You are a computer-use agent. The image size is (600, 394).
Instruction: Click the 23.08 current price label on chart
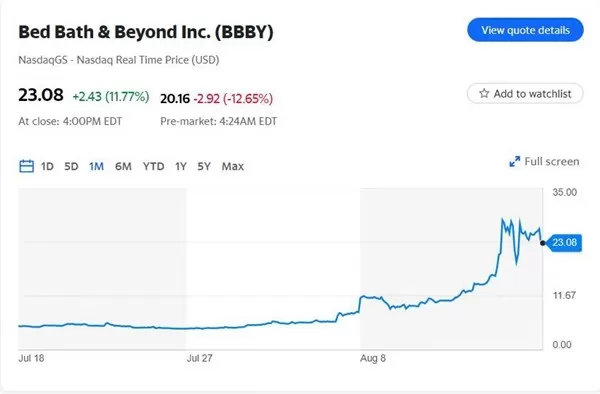(564, 243)
